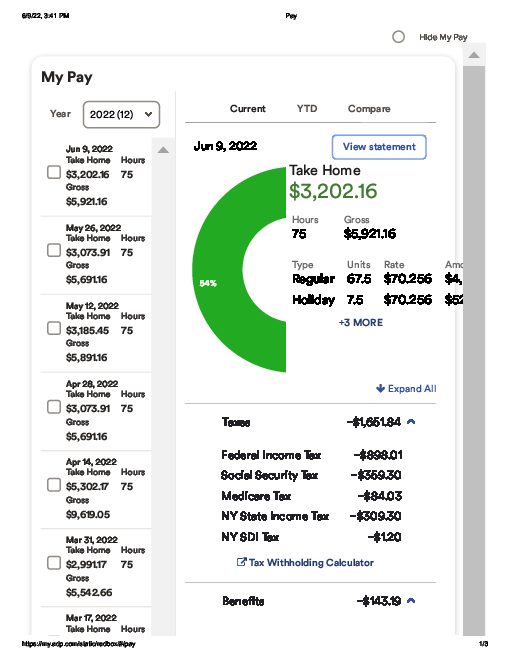Viewport: 510px width, 660px height.
Task: Click the Mar 17, 2022 pay date entry
Action: pos(91,618)
